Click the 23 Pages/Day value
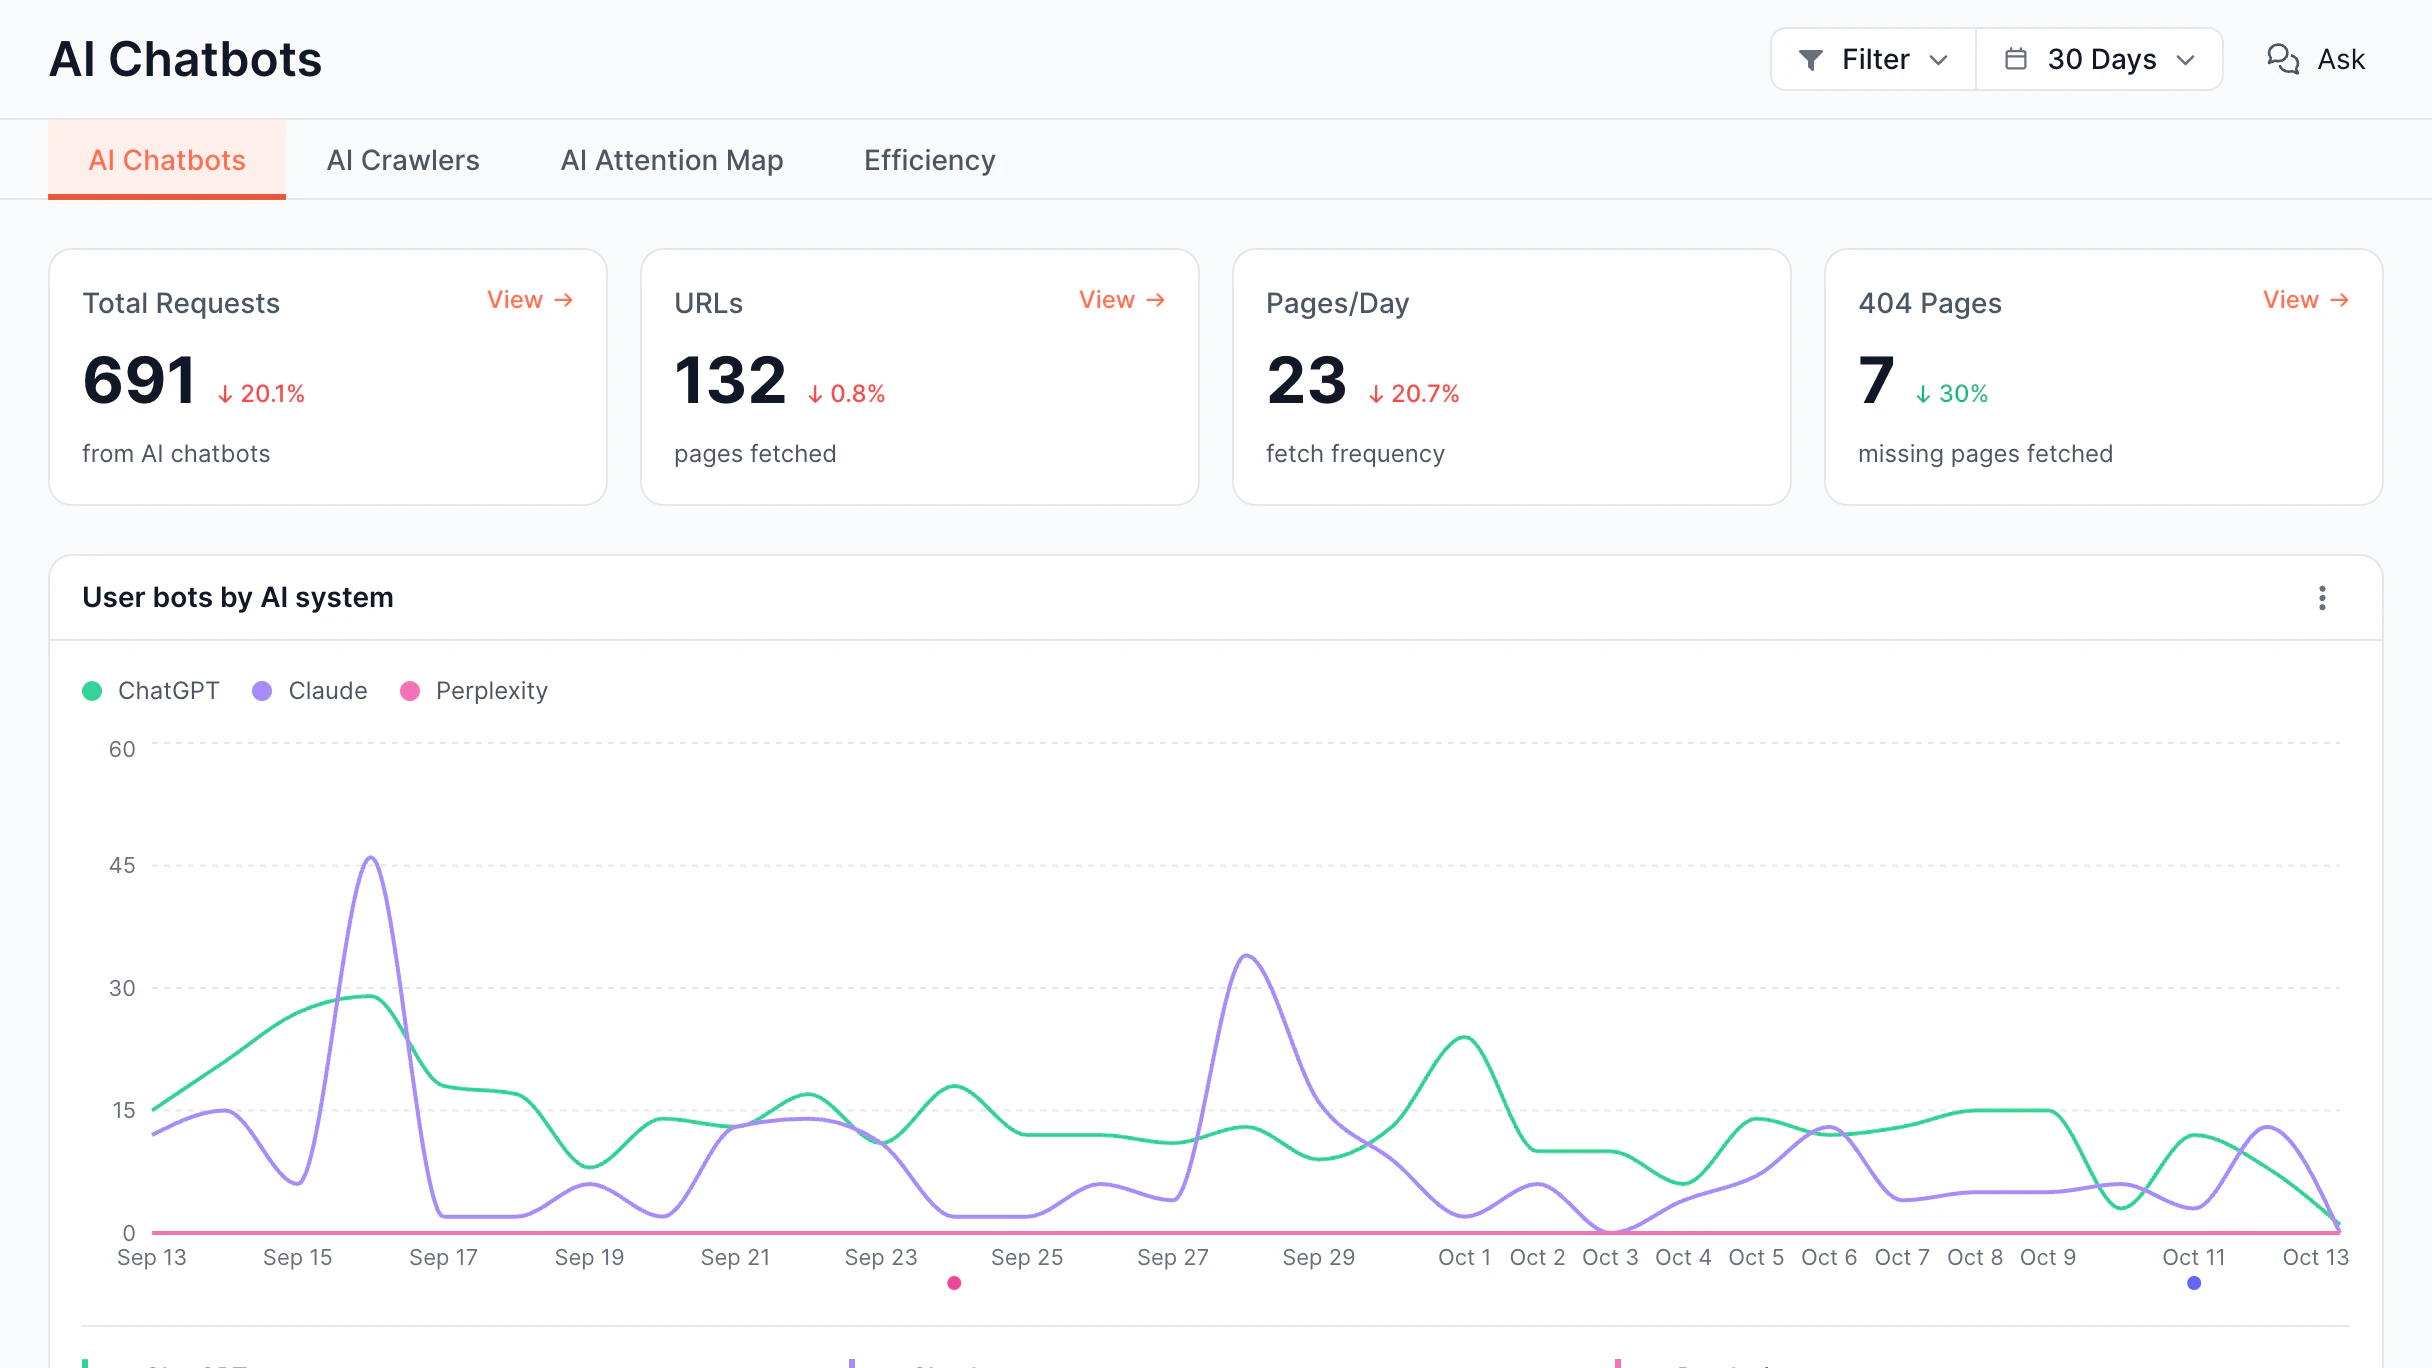This screenshot has height=1368, width=2432. coord(1307,381)
